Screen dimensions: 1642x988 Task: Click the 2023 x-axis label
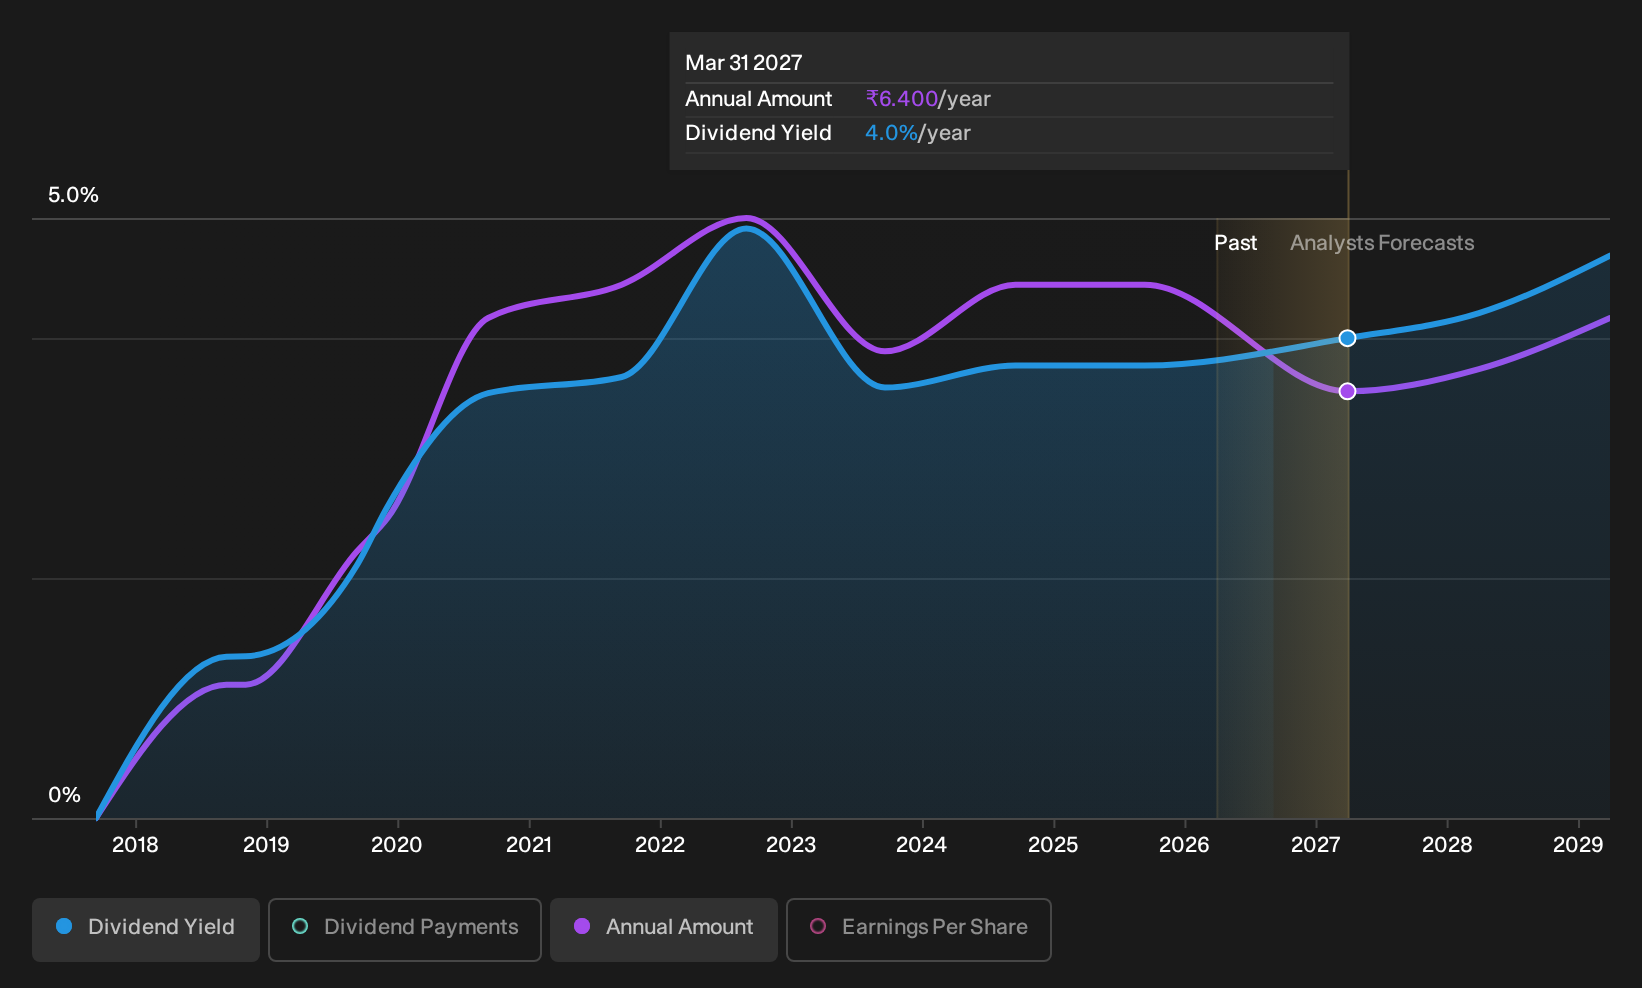click(x=791, y=845)
